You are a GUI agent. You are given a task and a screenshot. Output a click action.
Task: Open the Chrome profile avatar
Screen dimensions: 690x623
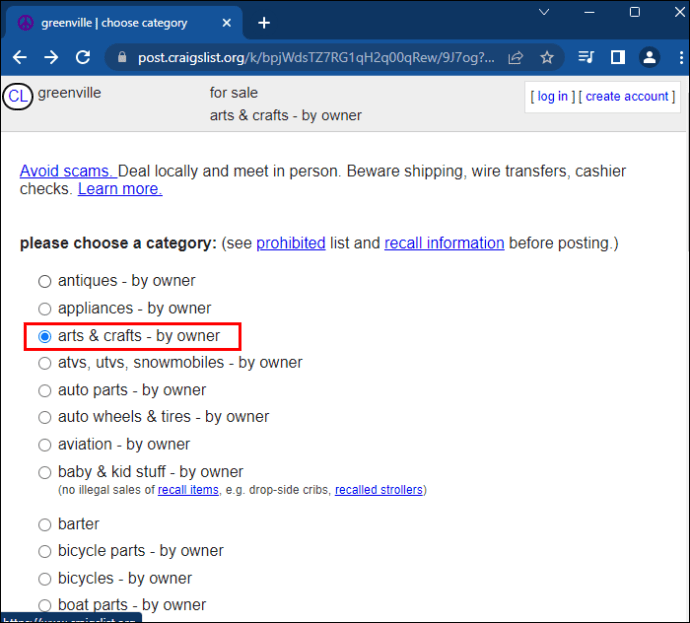pyautogui.click(x=650, y=57)
